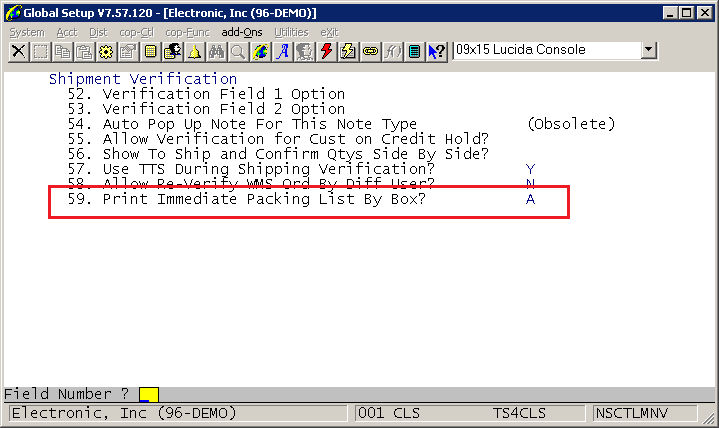Viewport: 719px width, 428px height.
Task: Open the cop-Func menu
Action: point(187,32)
